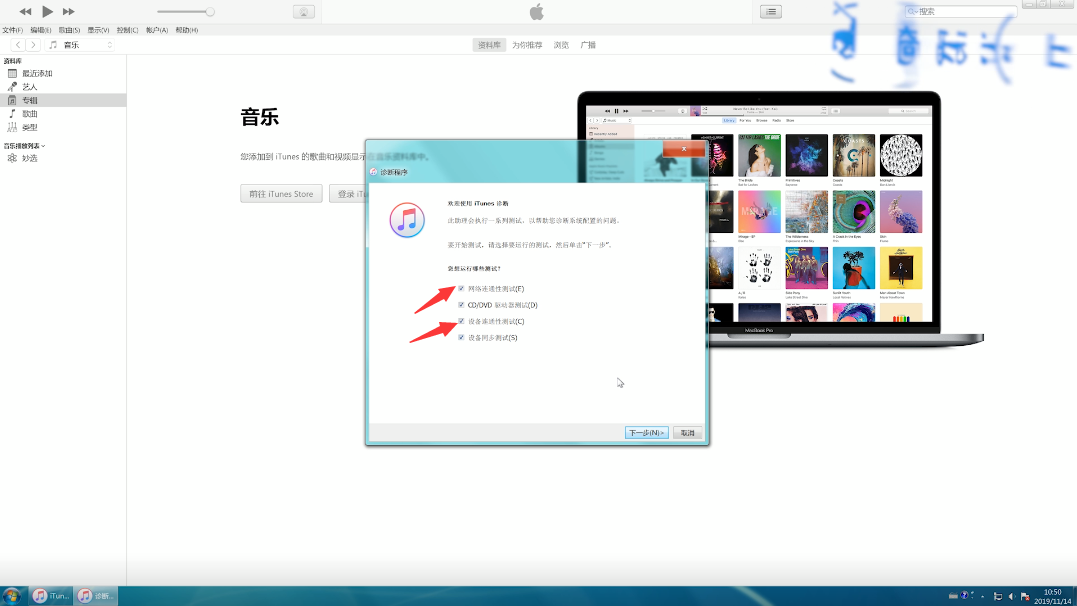Open the 文件(F) menu

12,30
